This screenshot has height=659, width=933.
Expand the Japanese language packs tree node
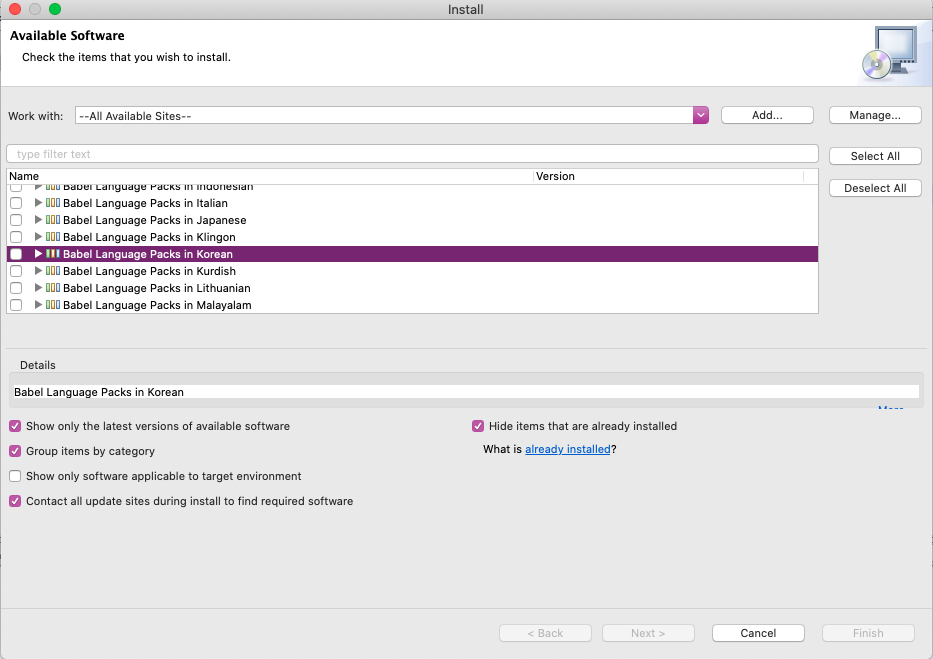click(38, 219)
